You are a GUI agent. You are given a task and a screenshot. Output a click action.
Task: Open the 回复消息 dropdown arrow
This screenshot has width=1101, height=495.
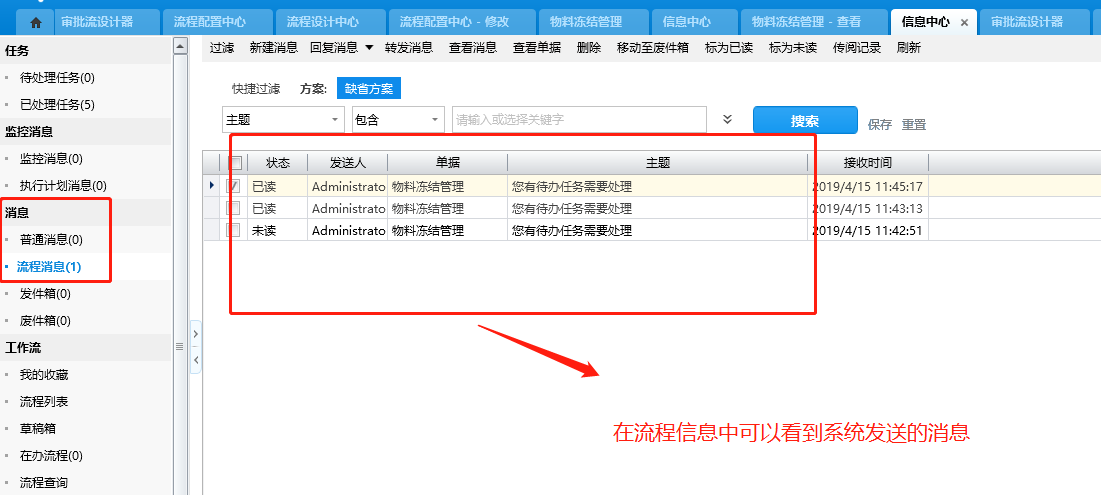tap(369, 48)
